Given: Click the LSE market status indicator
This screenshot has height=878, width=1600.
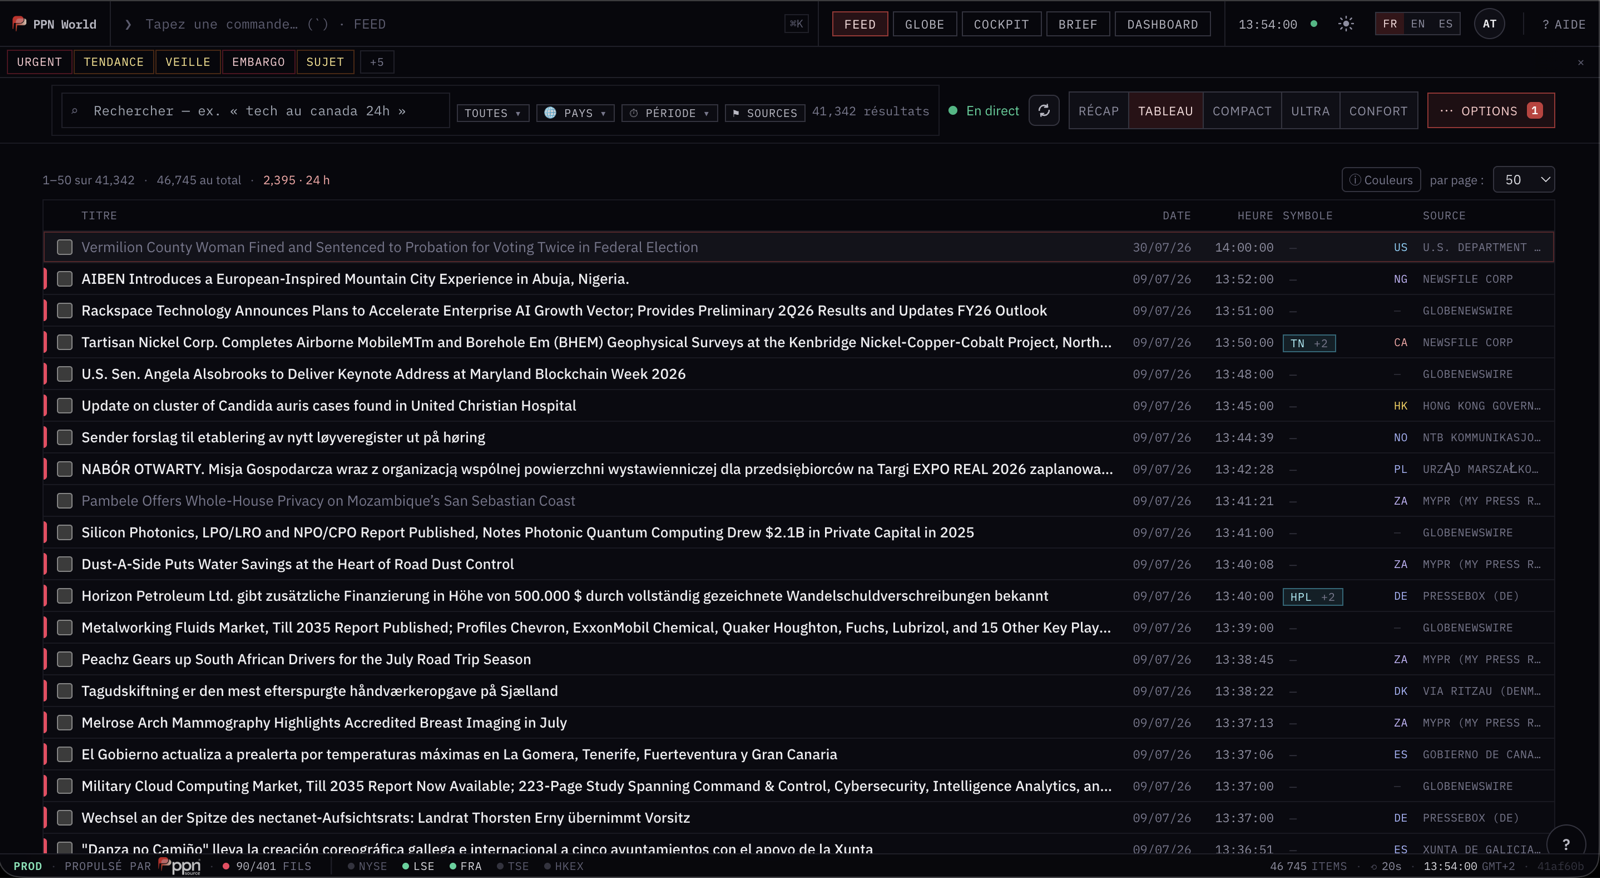Looking at the screenshot, I should pyautogui.click(x=418, y=866).
